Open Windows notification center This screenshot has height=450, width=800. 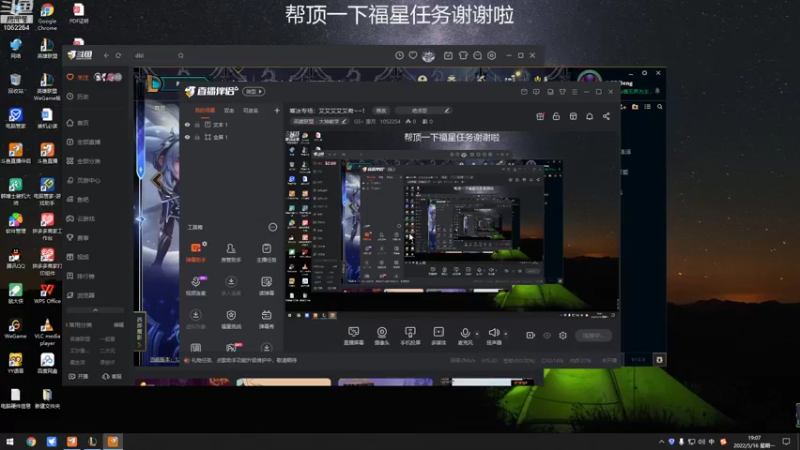pos(786,441)
